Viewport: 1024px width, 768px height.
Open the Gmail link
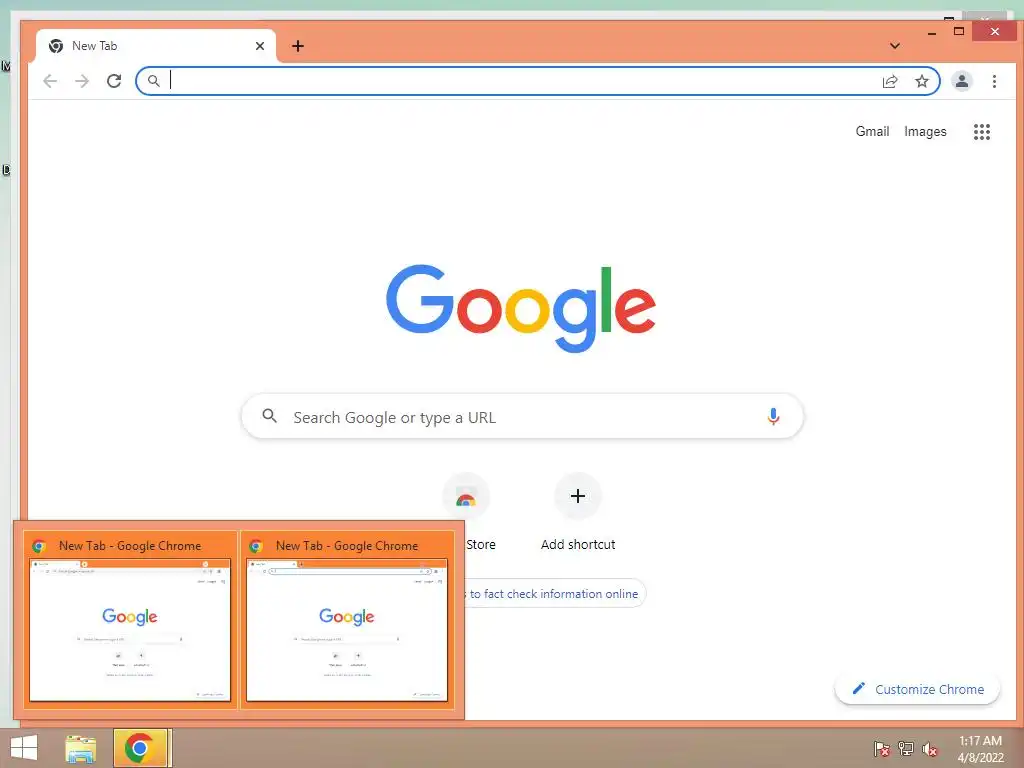point(872,131)
